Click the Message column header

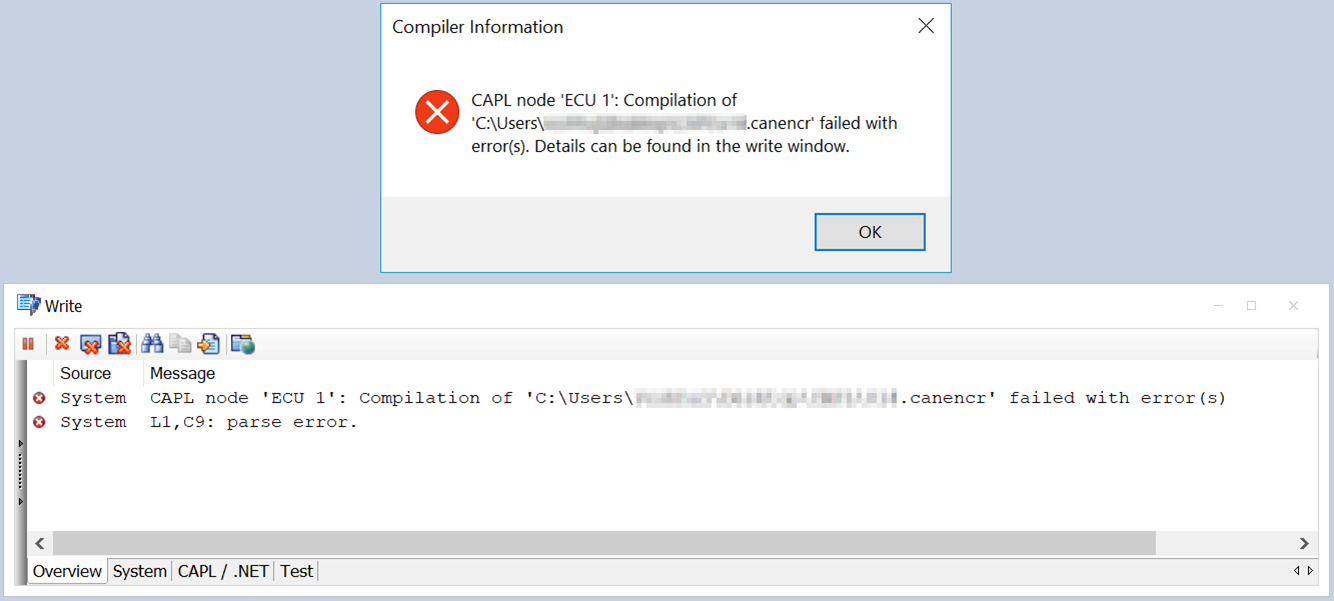click(x=182, y=373)
